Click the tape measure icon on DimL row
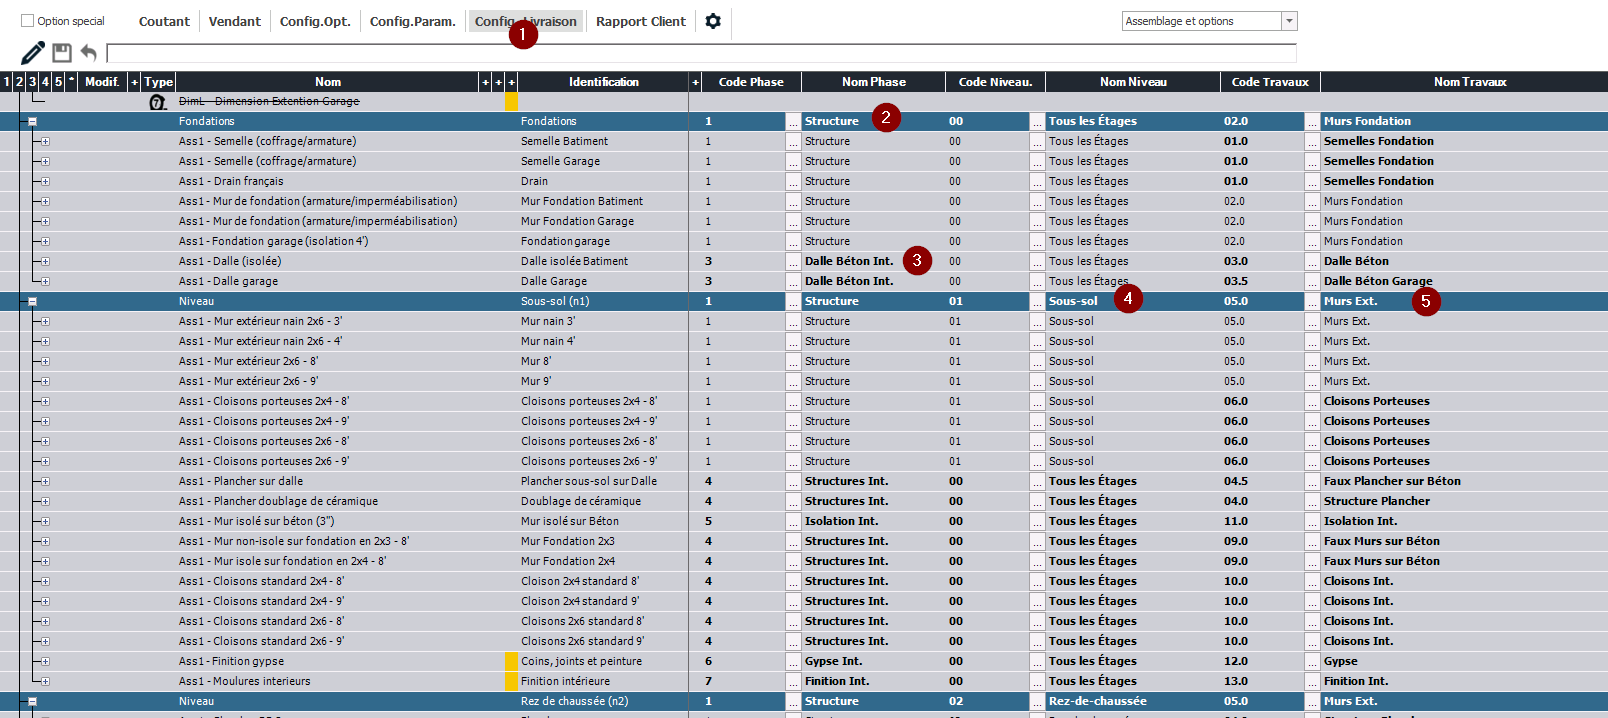The width and height of the screenshot is (1608, 718). point(157,102)
